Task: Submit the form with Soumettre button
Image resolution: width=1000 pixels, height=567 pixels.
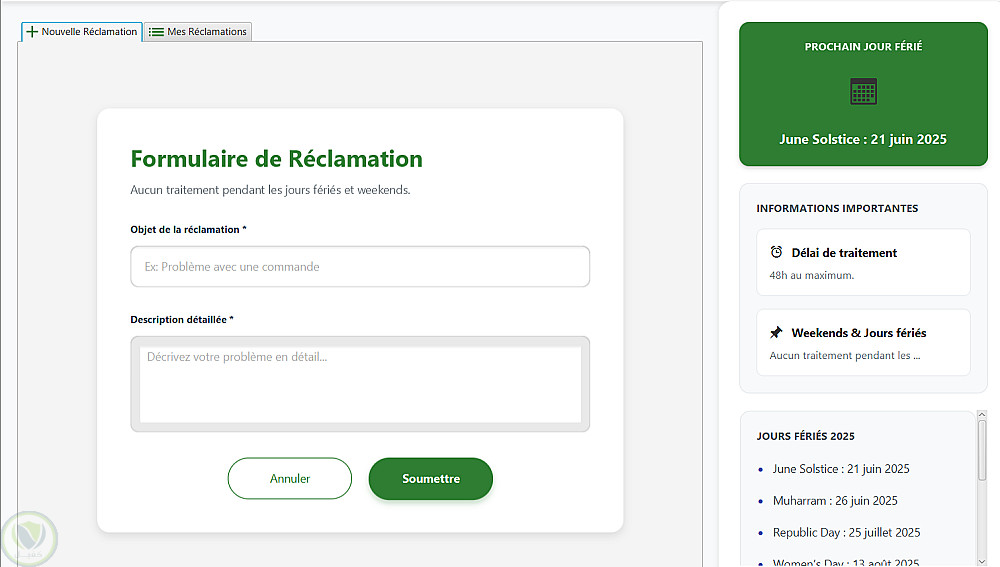Action: point(430,479)
